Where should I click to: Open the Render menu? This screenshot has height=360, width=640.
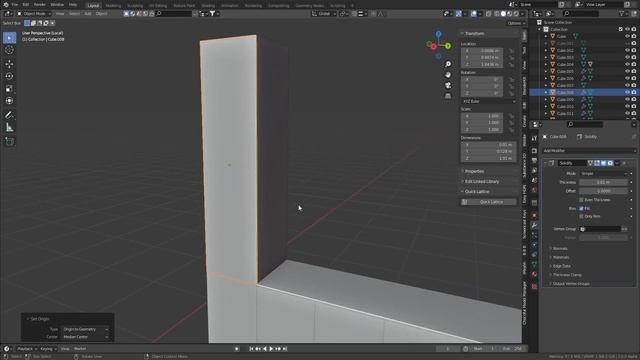40,4
